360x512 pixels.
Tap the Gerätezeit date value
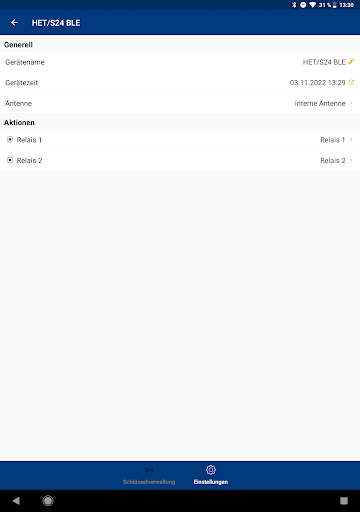(317, 83)
